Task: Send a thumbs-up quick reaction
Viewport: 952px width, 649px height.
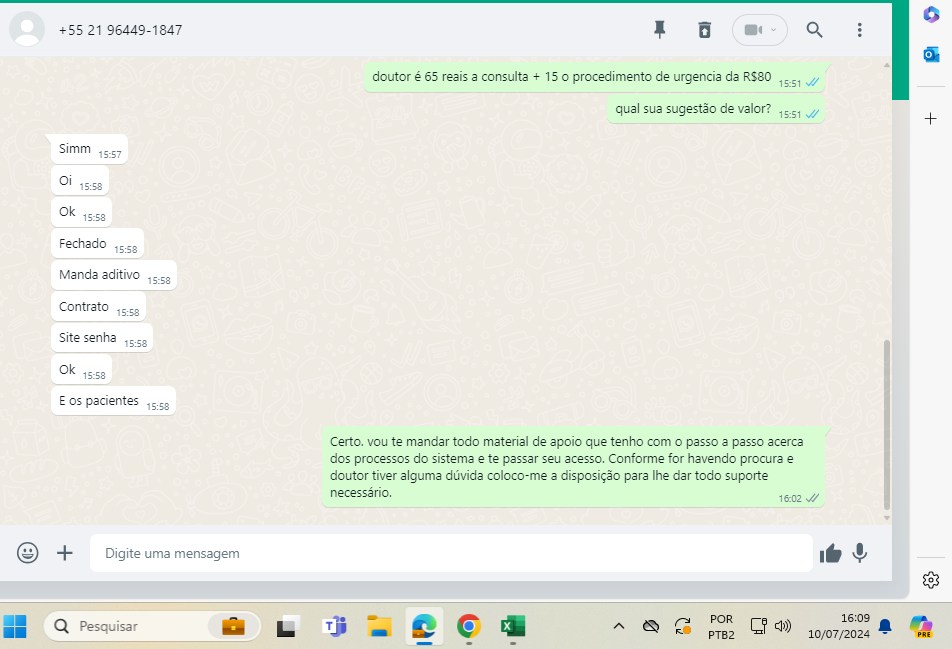Action: [x=830, y=553]
